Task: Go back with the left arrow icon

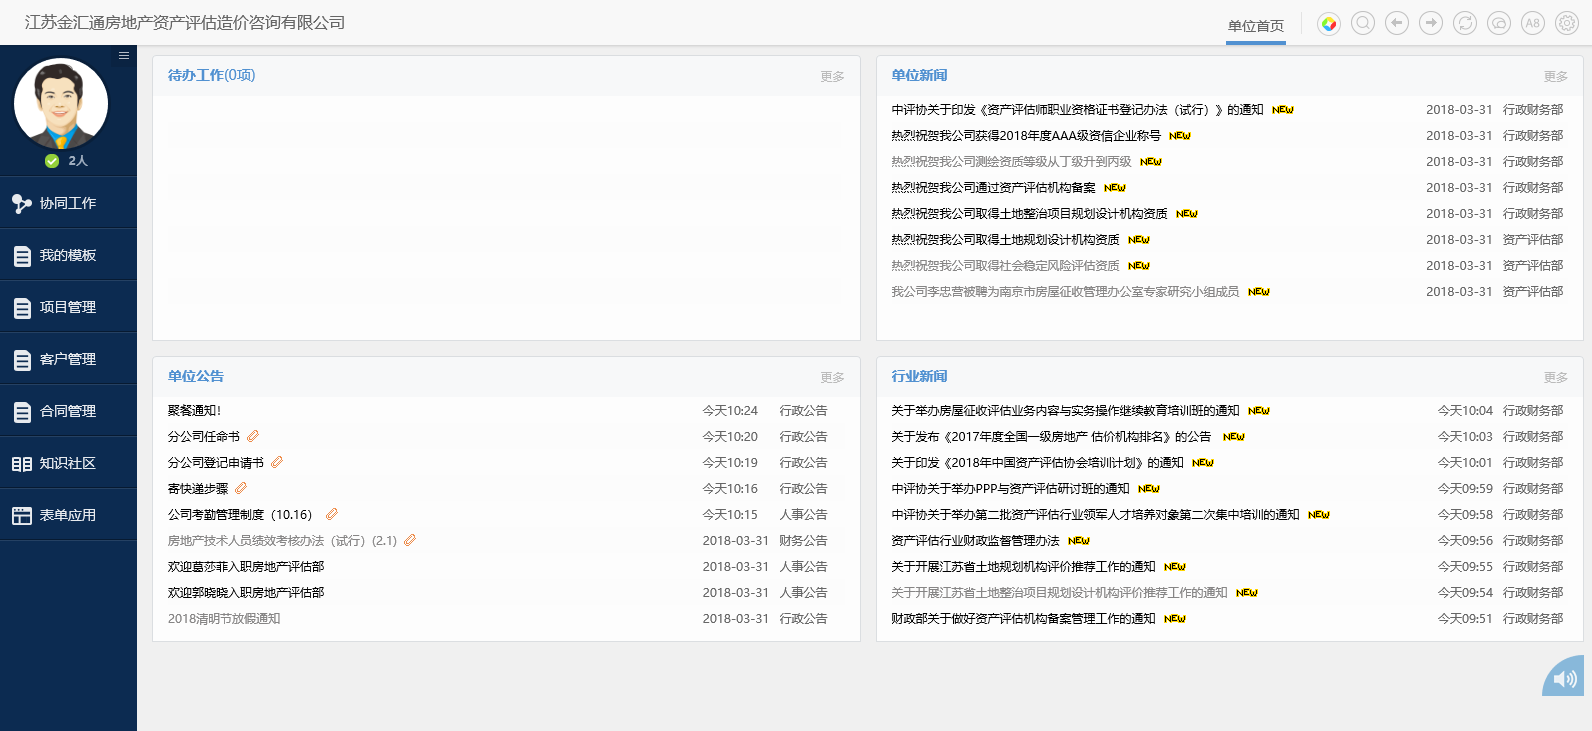Action: [x=1397, y=24]
